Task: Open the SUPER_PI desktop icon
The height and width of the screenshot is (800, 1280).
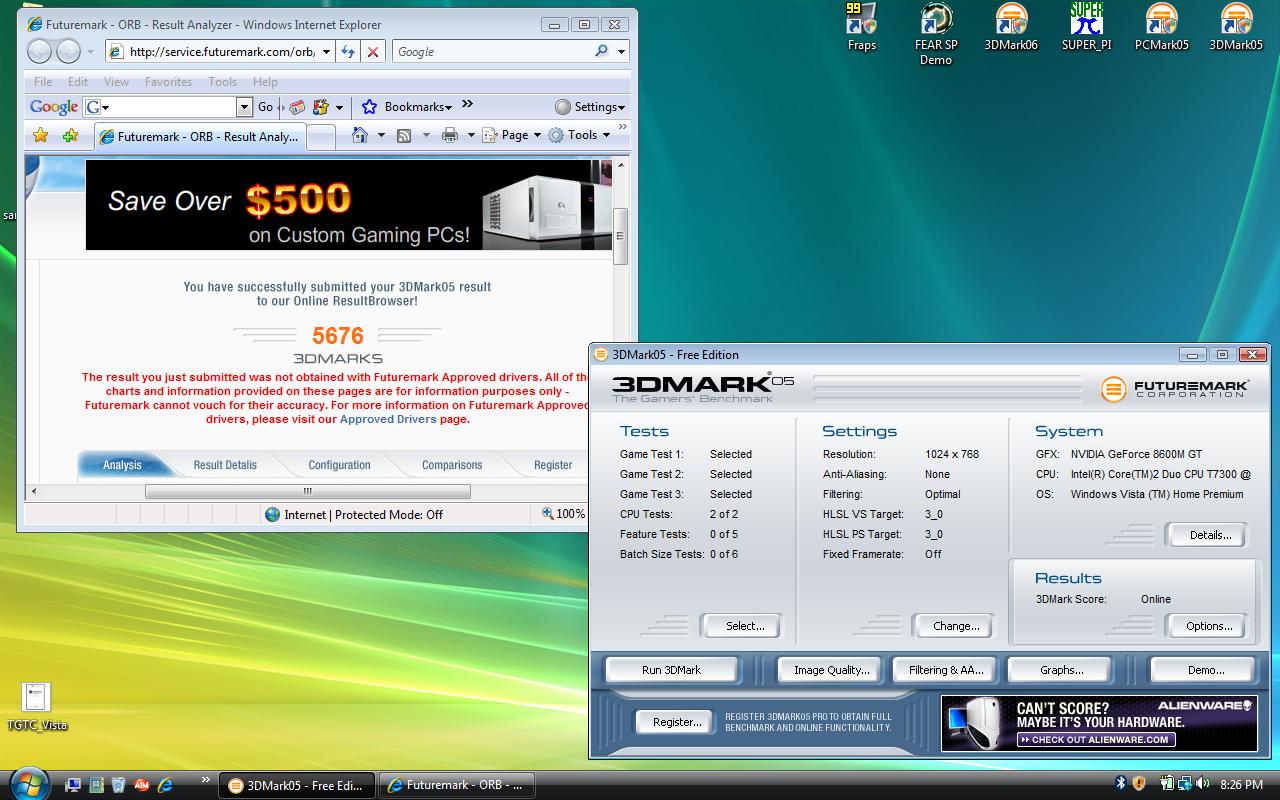Action: (1086, 27)
